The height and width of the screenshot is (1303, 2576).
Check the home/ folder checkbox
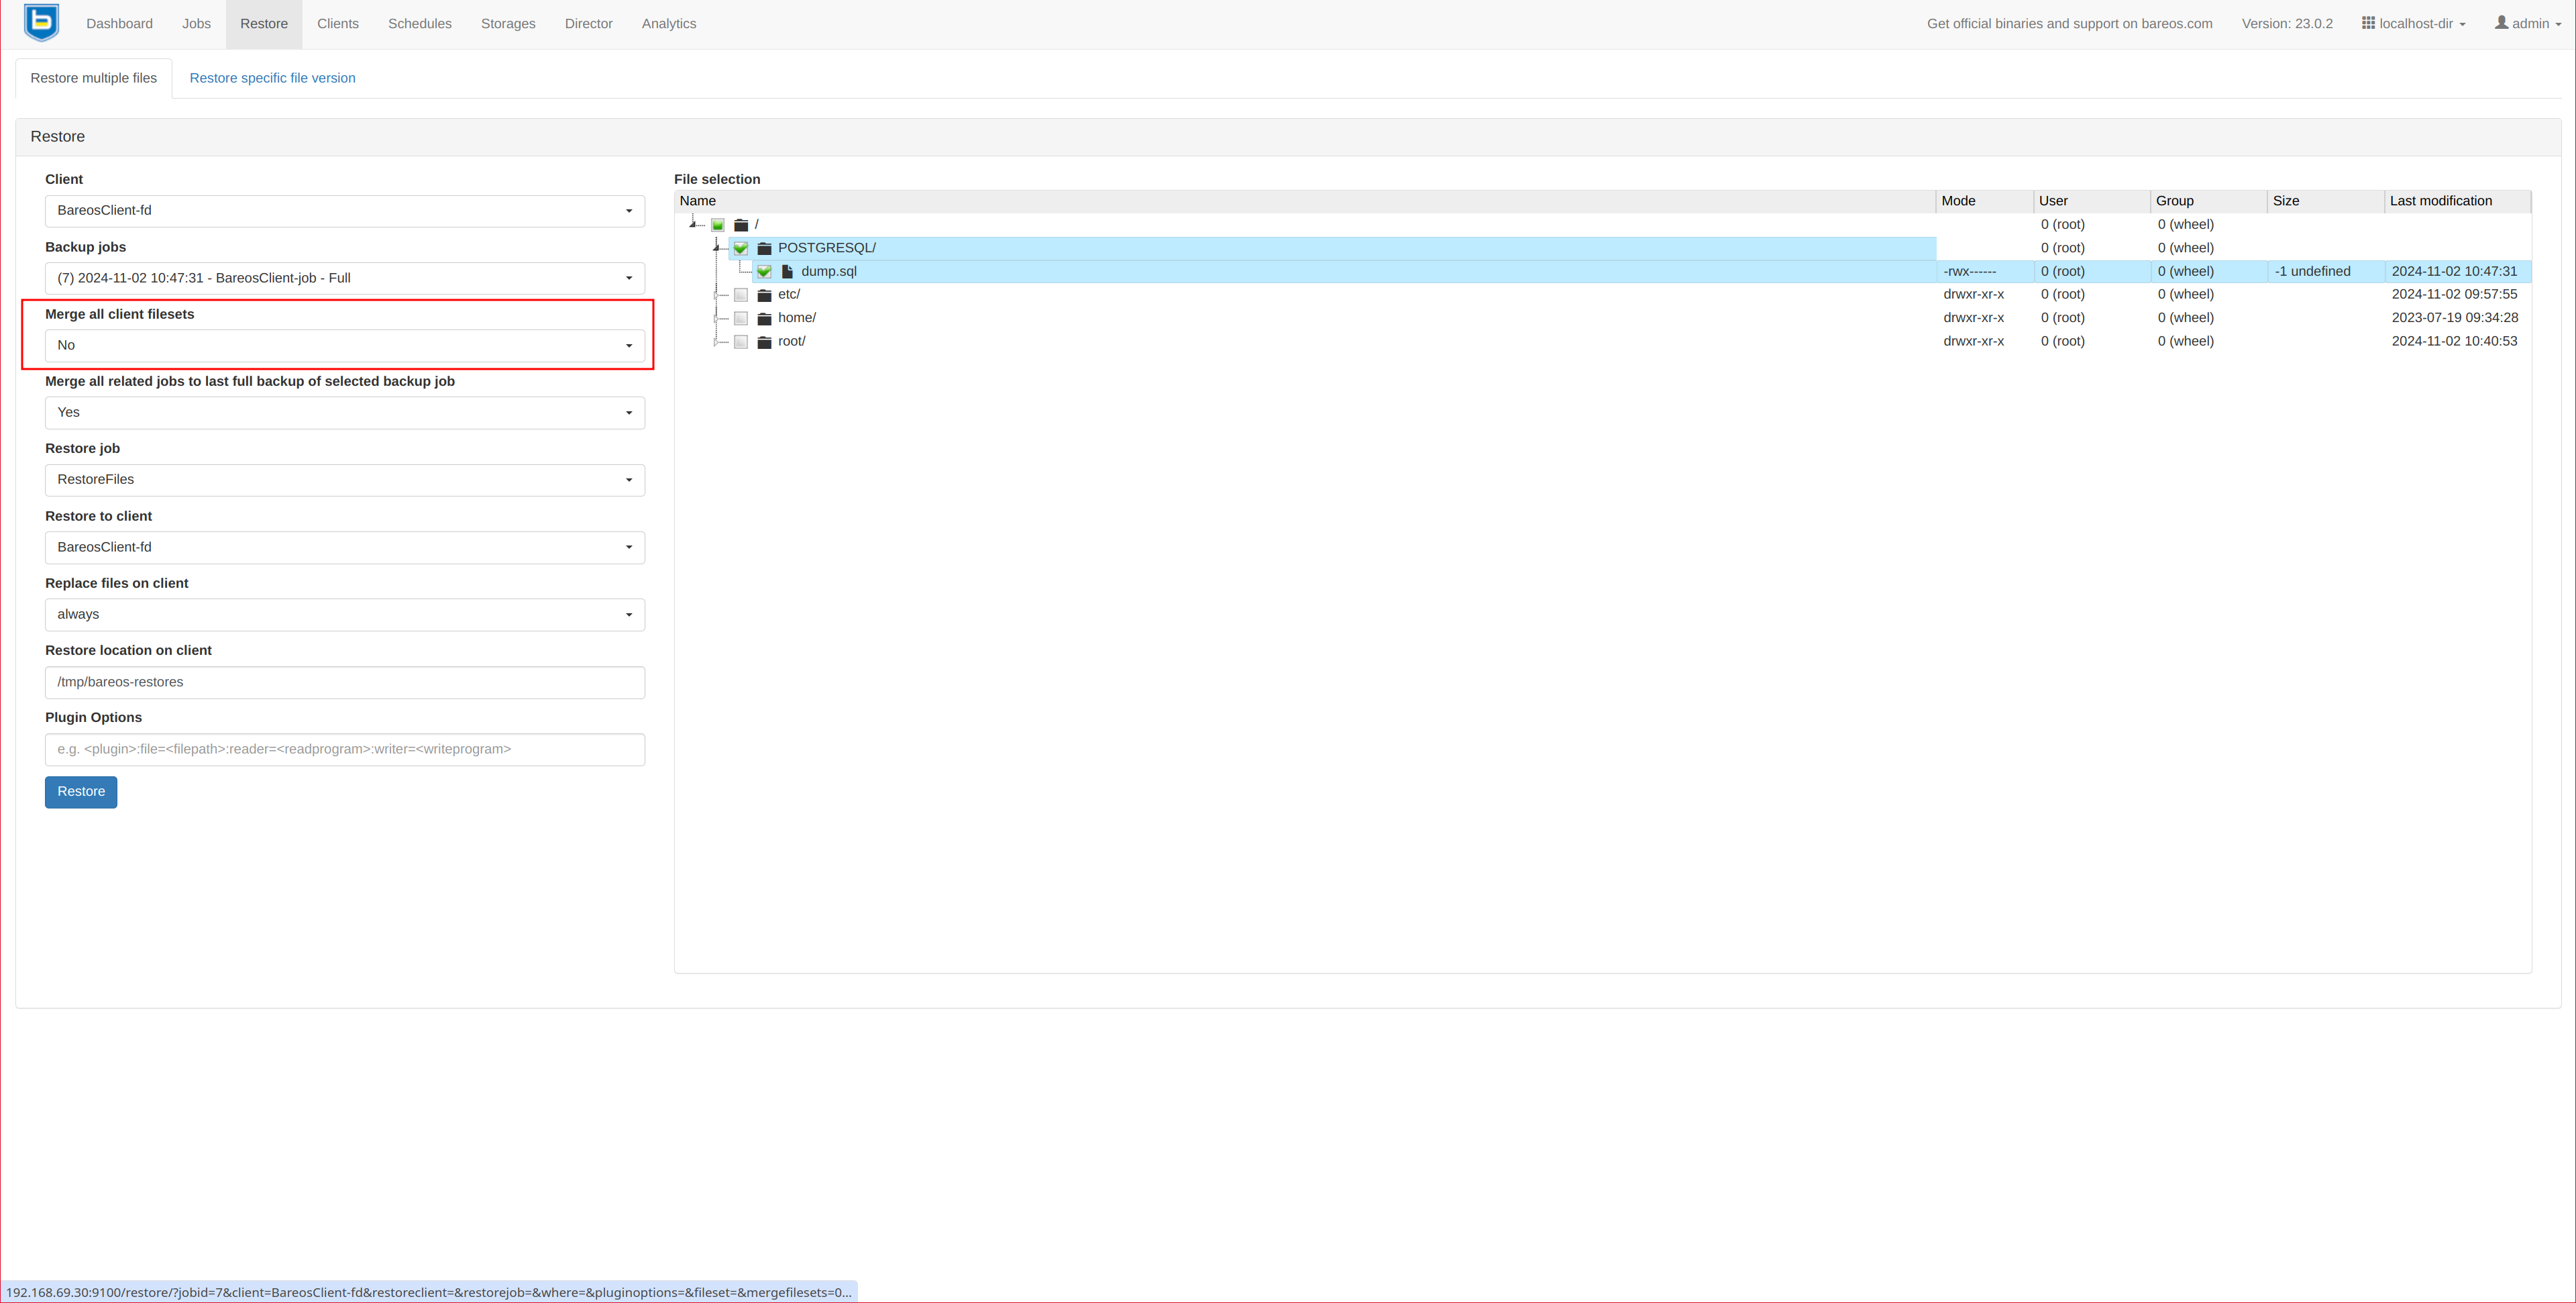pos(741,318)
